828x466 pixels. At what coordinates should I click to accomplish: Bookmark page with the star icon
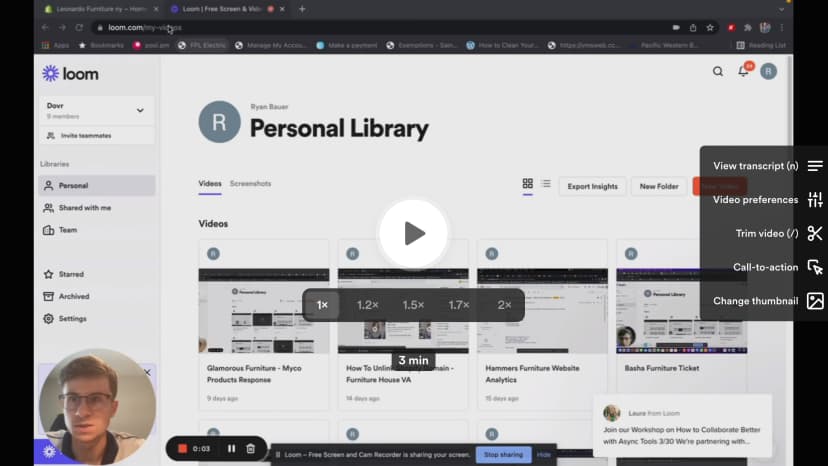click(x=710, y=27)
